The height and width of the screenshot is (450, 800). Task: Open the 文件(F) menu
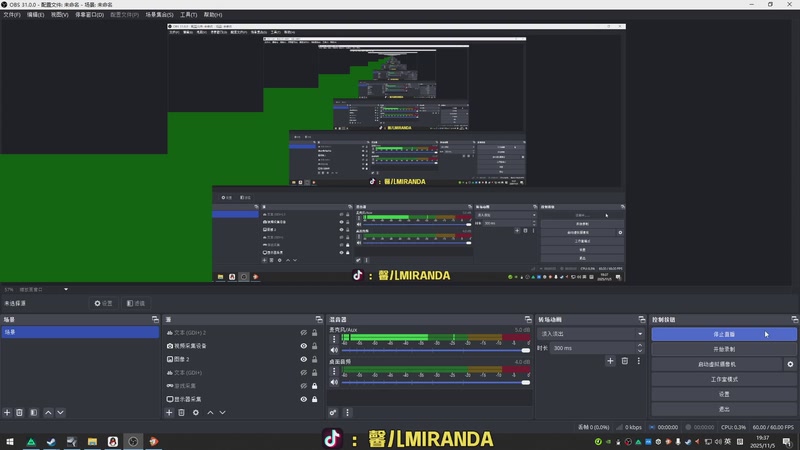click(12, 15)
